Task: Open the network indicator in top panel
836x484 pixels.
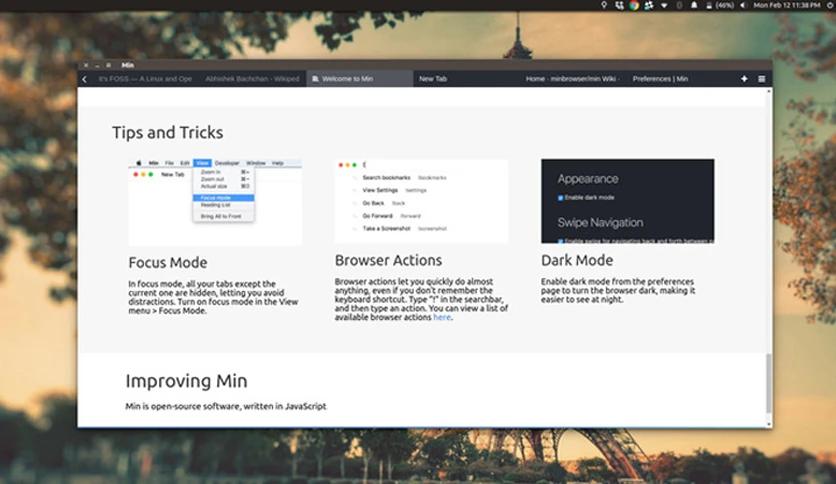Action: pos(664,5)
